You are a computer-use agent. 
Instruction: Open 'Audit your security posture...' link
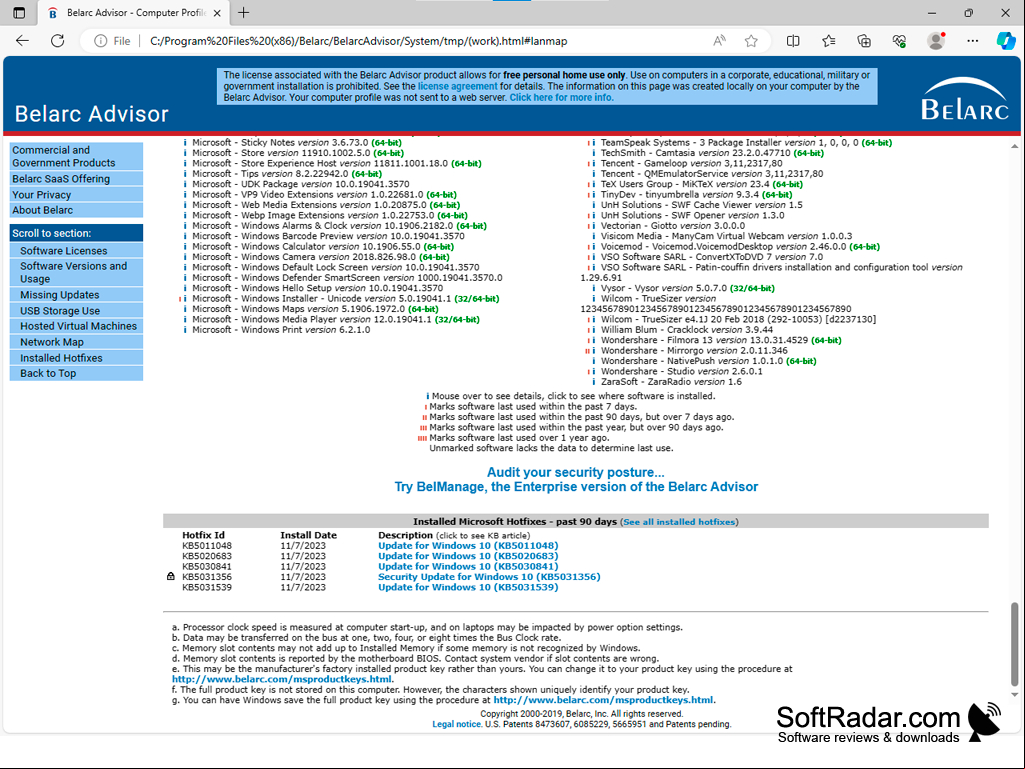[575, 472]
